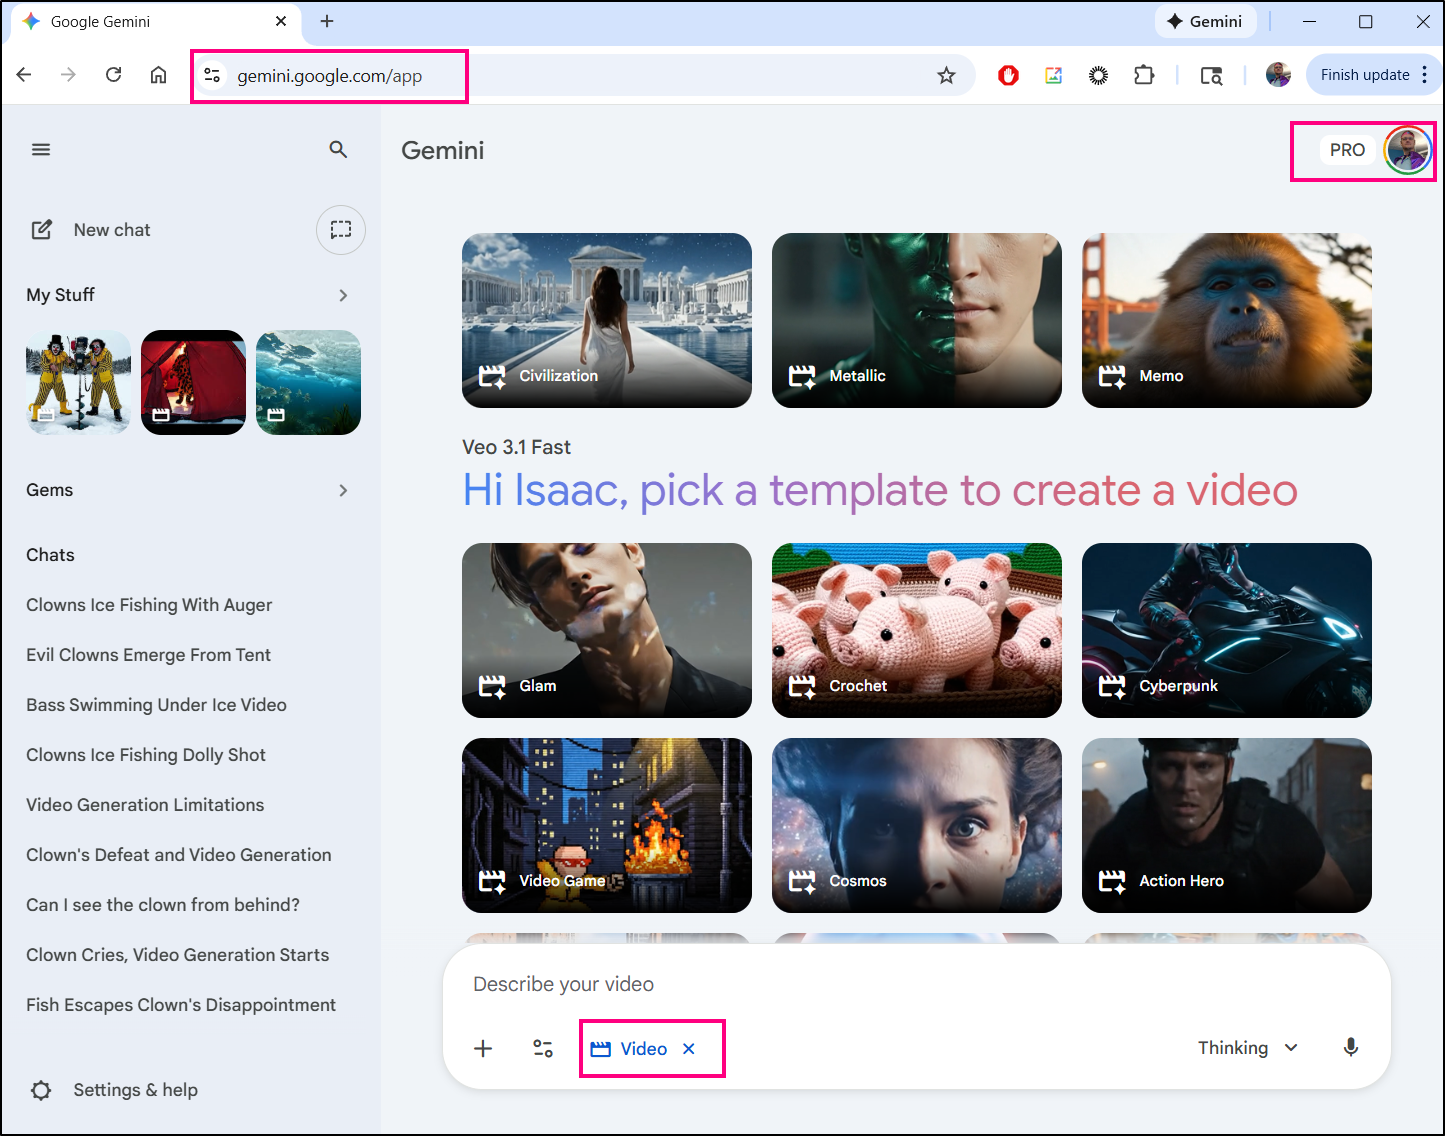The image size is (1445, 1136).
Task: Expand the My Stuff section
Action: coord(343,295)
